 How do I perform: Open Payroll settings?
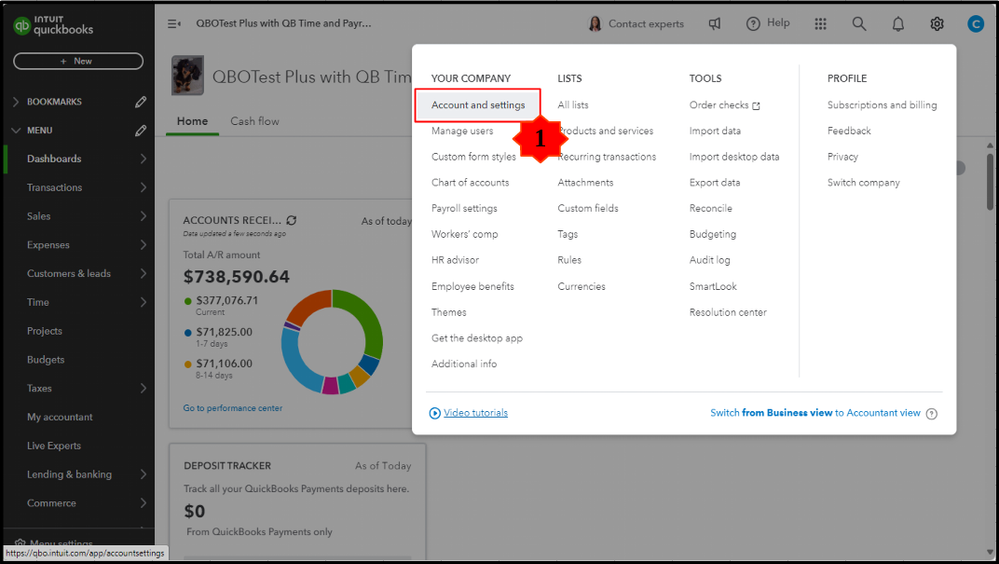coord(464,208)
